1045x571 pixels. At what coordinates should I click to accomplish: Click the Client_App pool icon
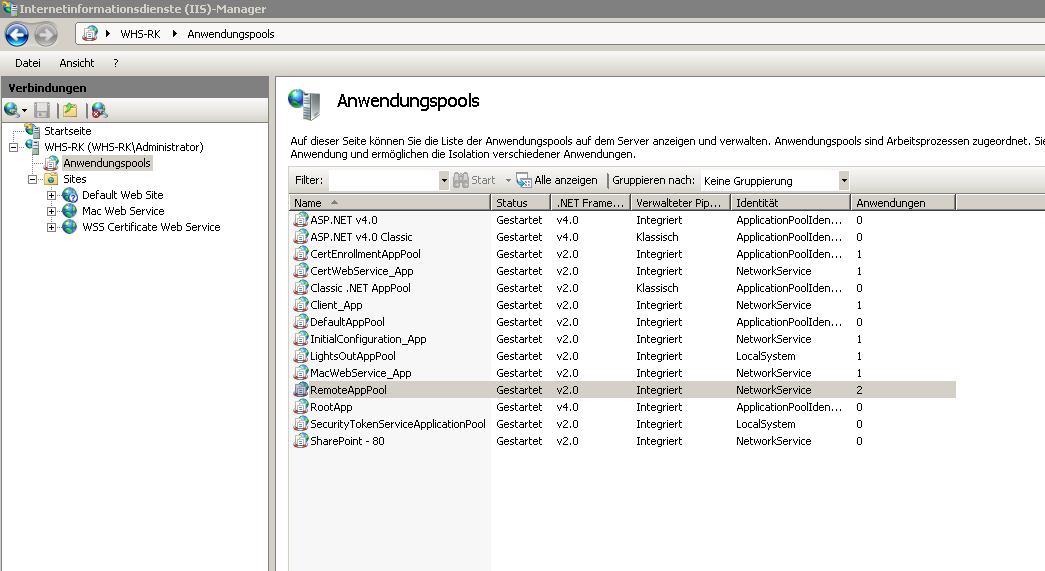(301, 304)
